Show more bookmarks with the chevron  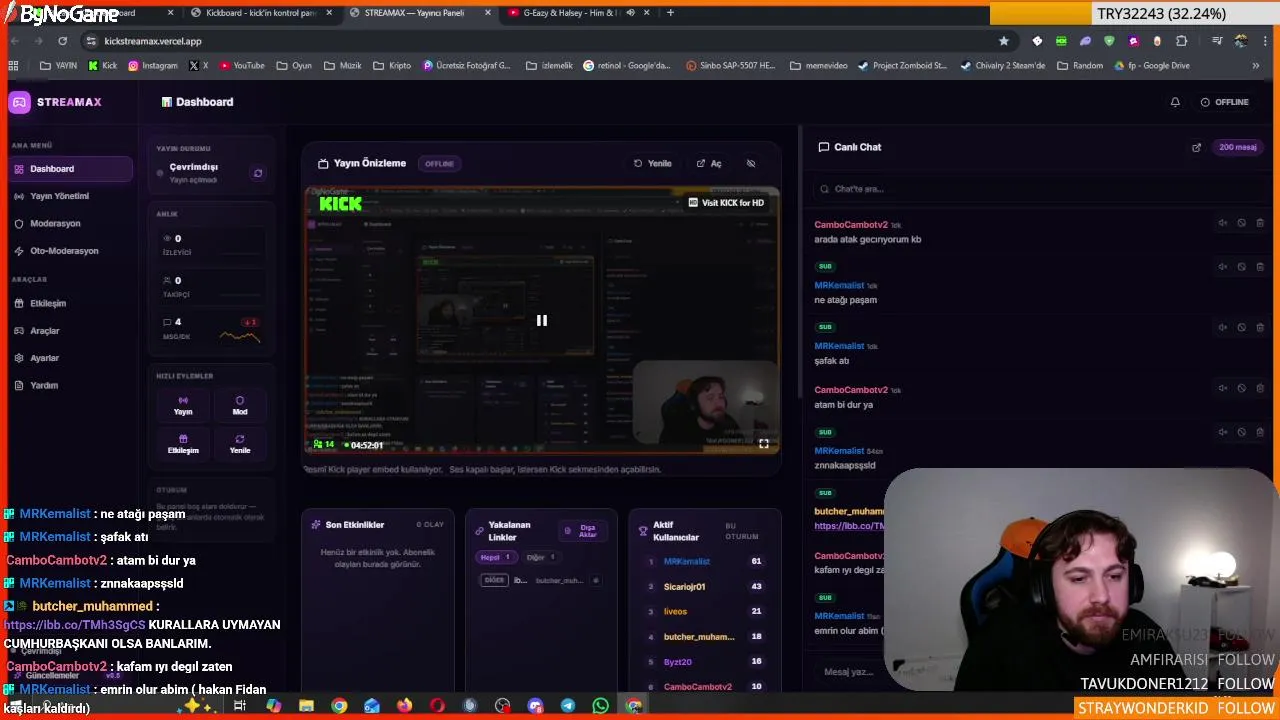click(x=1256, y=66)
